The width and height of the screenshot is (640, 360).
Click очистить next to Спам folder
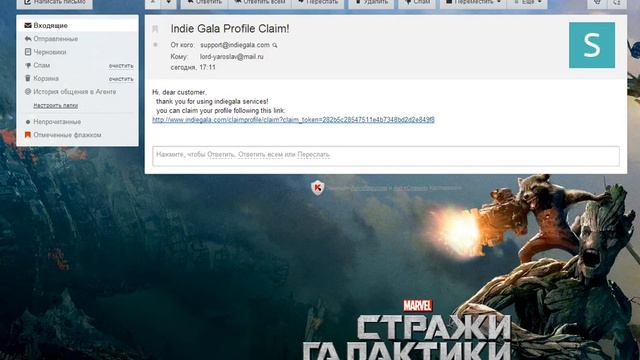[x=121, y=66]
